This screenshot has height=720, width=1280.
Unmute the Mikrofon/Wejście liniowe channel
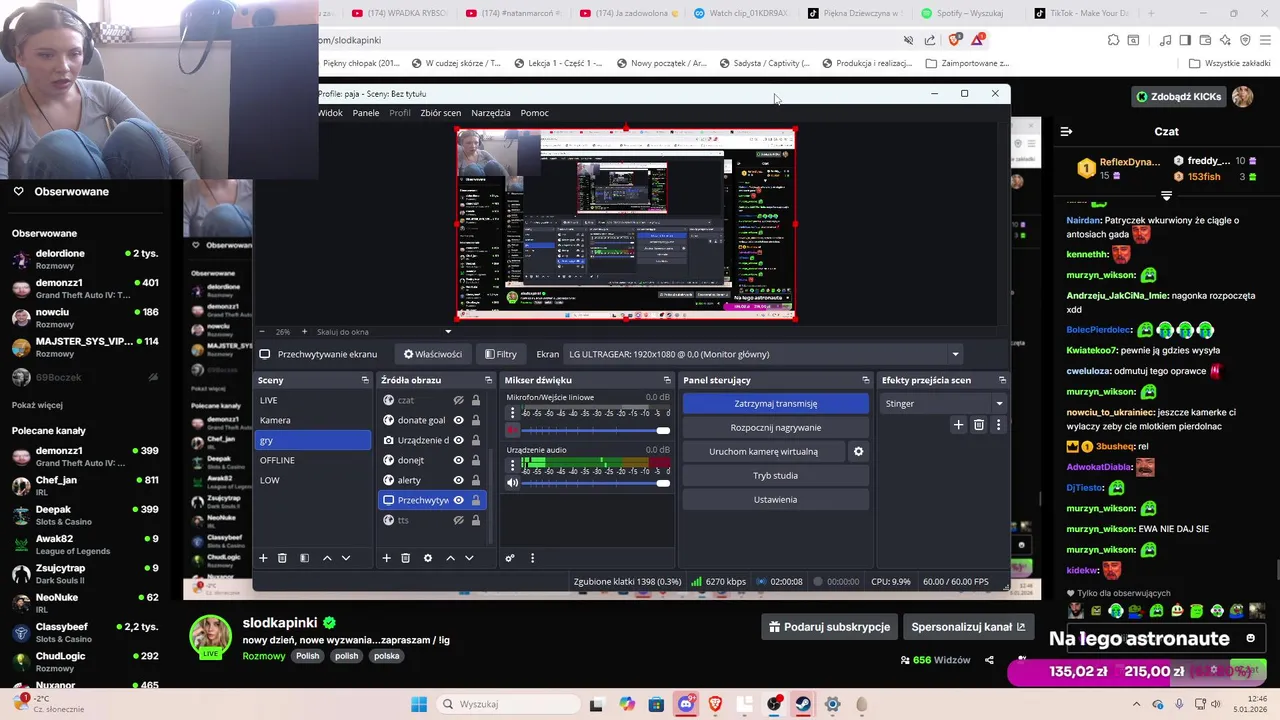(512, 430)
